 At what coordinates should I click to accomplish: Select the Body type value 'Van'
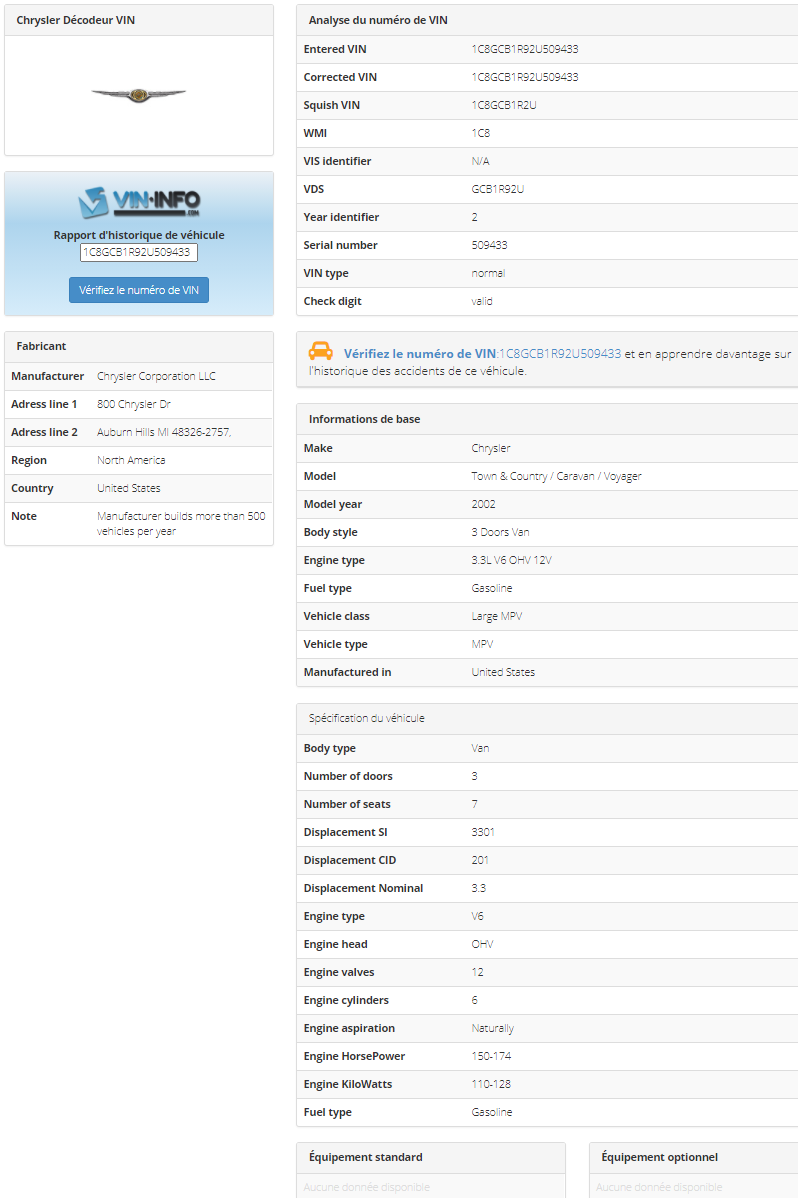click(x=480, y=748)
